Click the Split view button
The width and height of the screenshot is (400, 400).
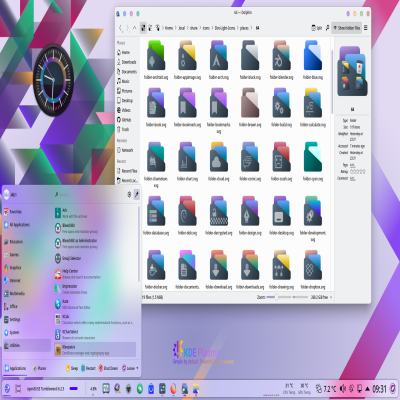[x=317, y=28]
